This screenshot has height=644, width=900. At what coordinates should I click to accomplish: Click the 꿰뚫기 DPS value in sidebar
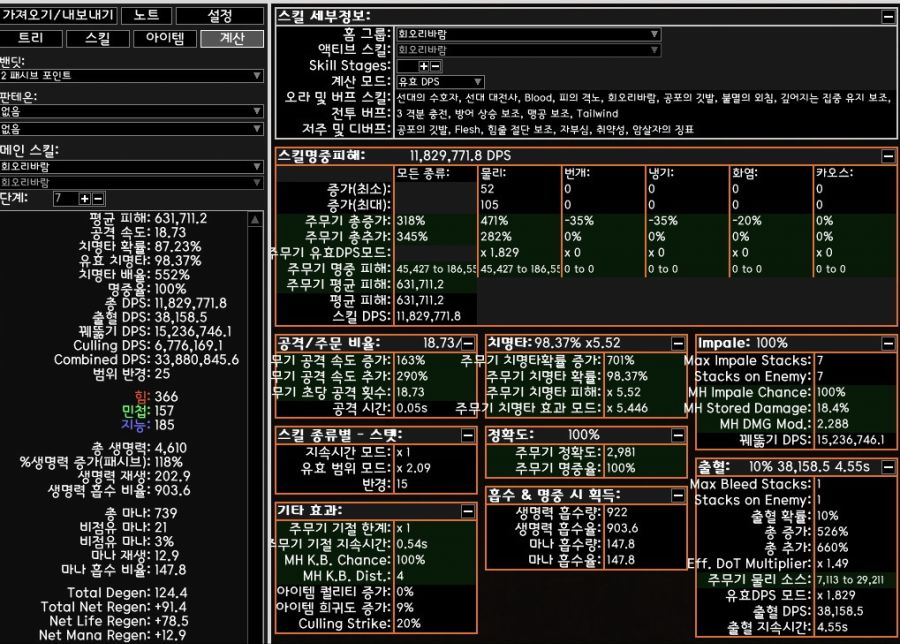pos(193,332)
